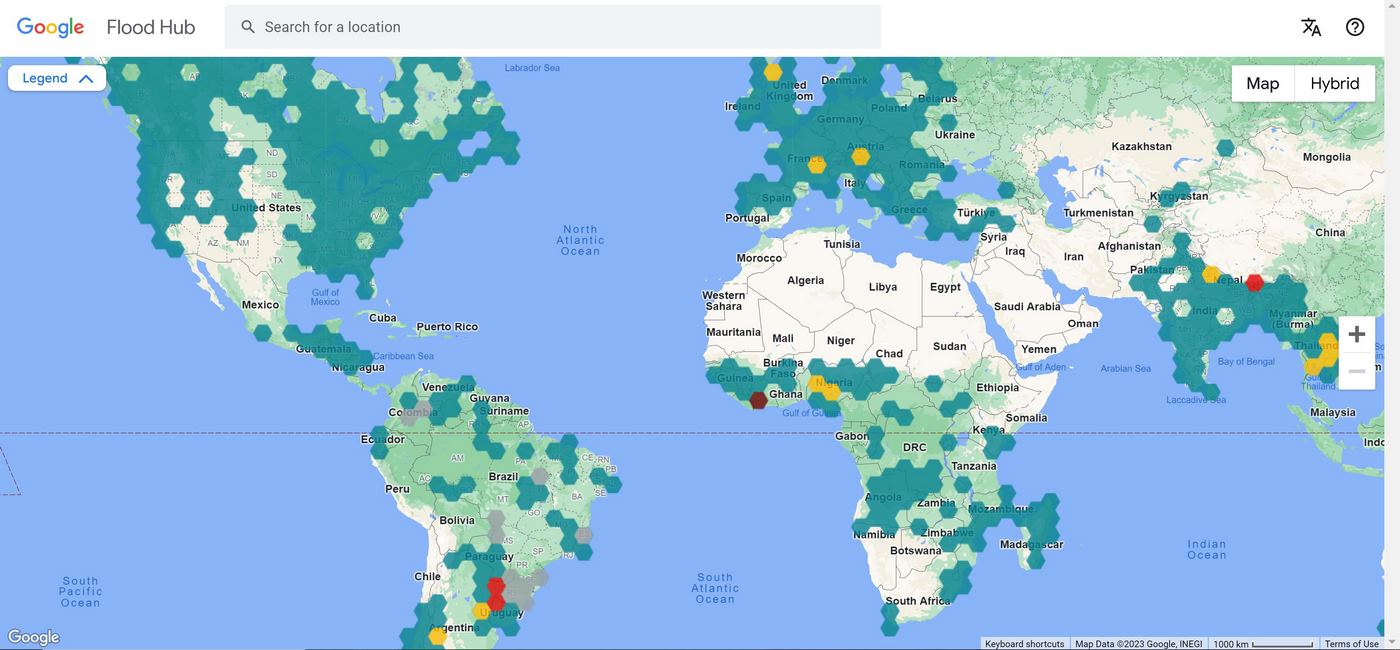The height and width of the screenshot is (650, 1400).
Task: Open the Terms of Use link
Action: 1351,644
